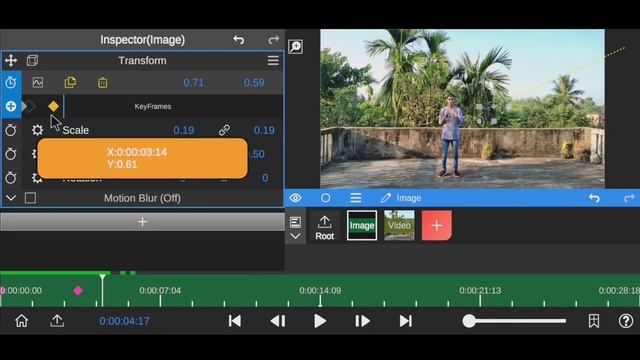The width and height of the screenshot is (640, 360).
Task: Play the preview
Action: (x=320, y=321)
